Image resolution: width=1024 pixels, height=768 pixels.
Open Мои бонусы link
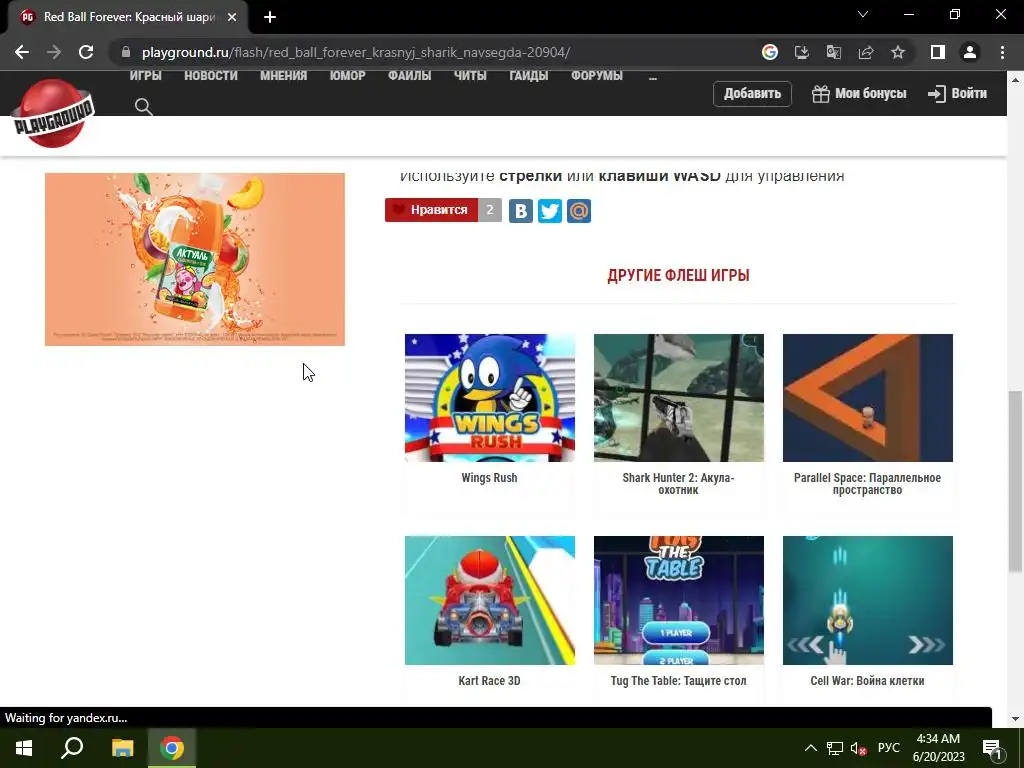coord(859,93)
